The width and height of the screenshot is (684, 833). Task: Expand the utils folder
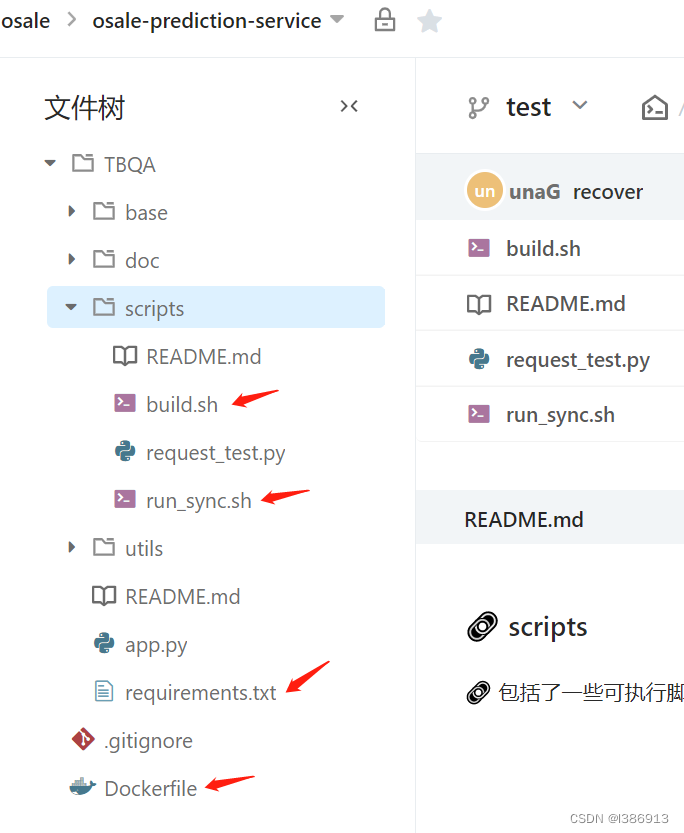click(71, 548)
